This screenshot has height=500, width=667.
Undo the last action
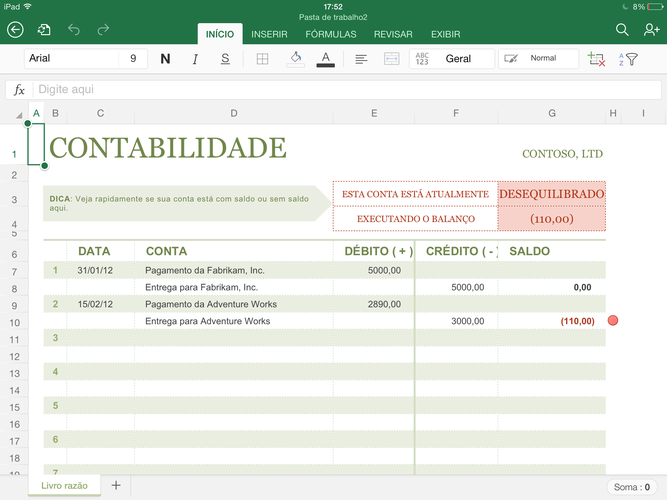pos(74,30)
